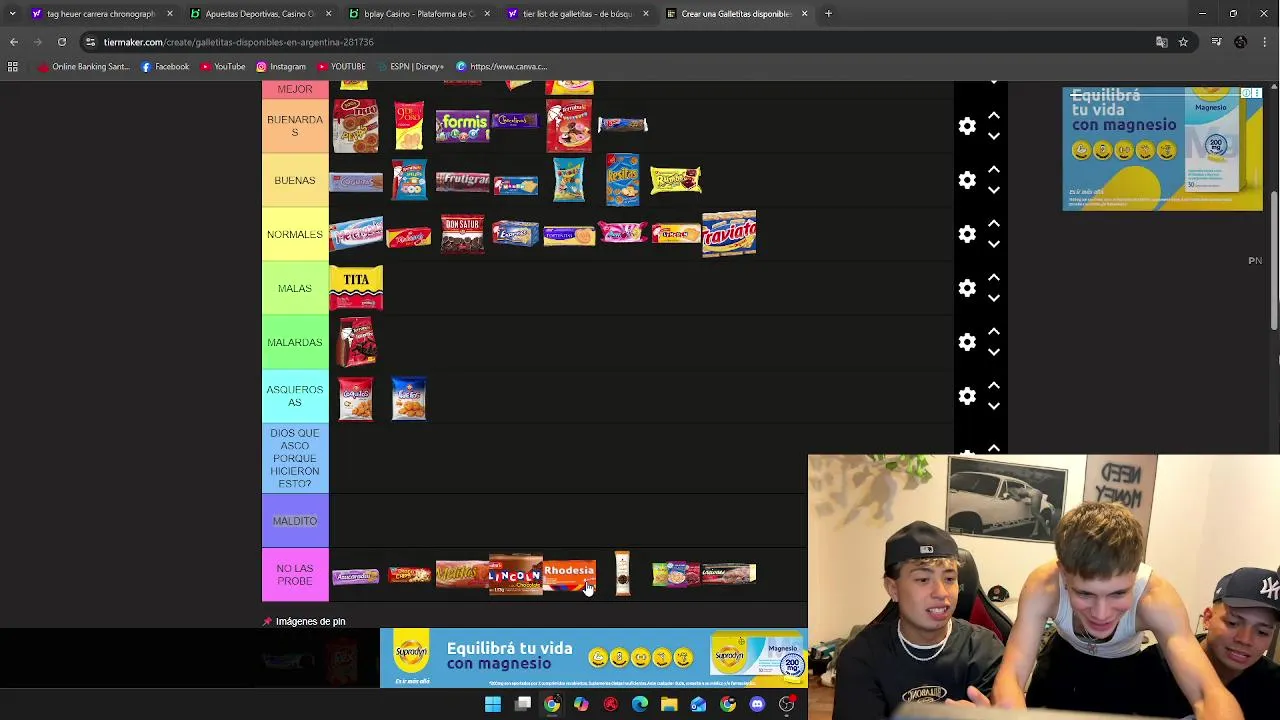The width and height of the screenshot is (1280, 720).
Task: Click the DIOS QUE ASCO tier label
Action: pyautogui.click(x=295, y=459)
